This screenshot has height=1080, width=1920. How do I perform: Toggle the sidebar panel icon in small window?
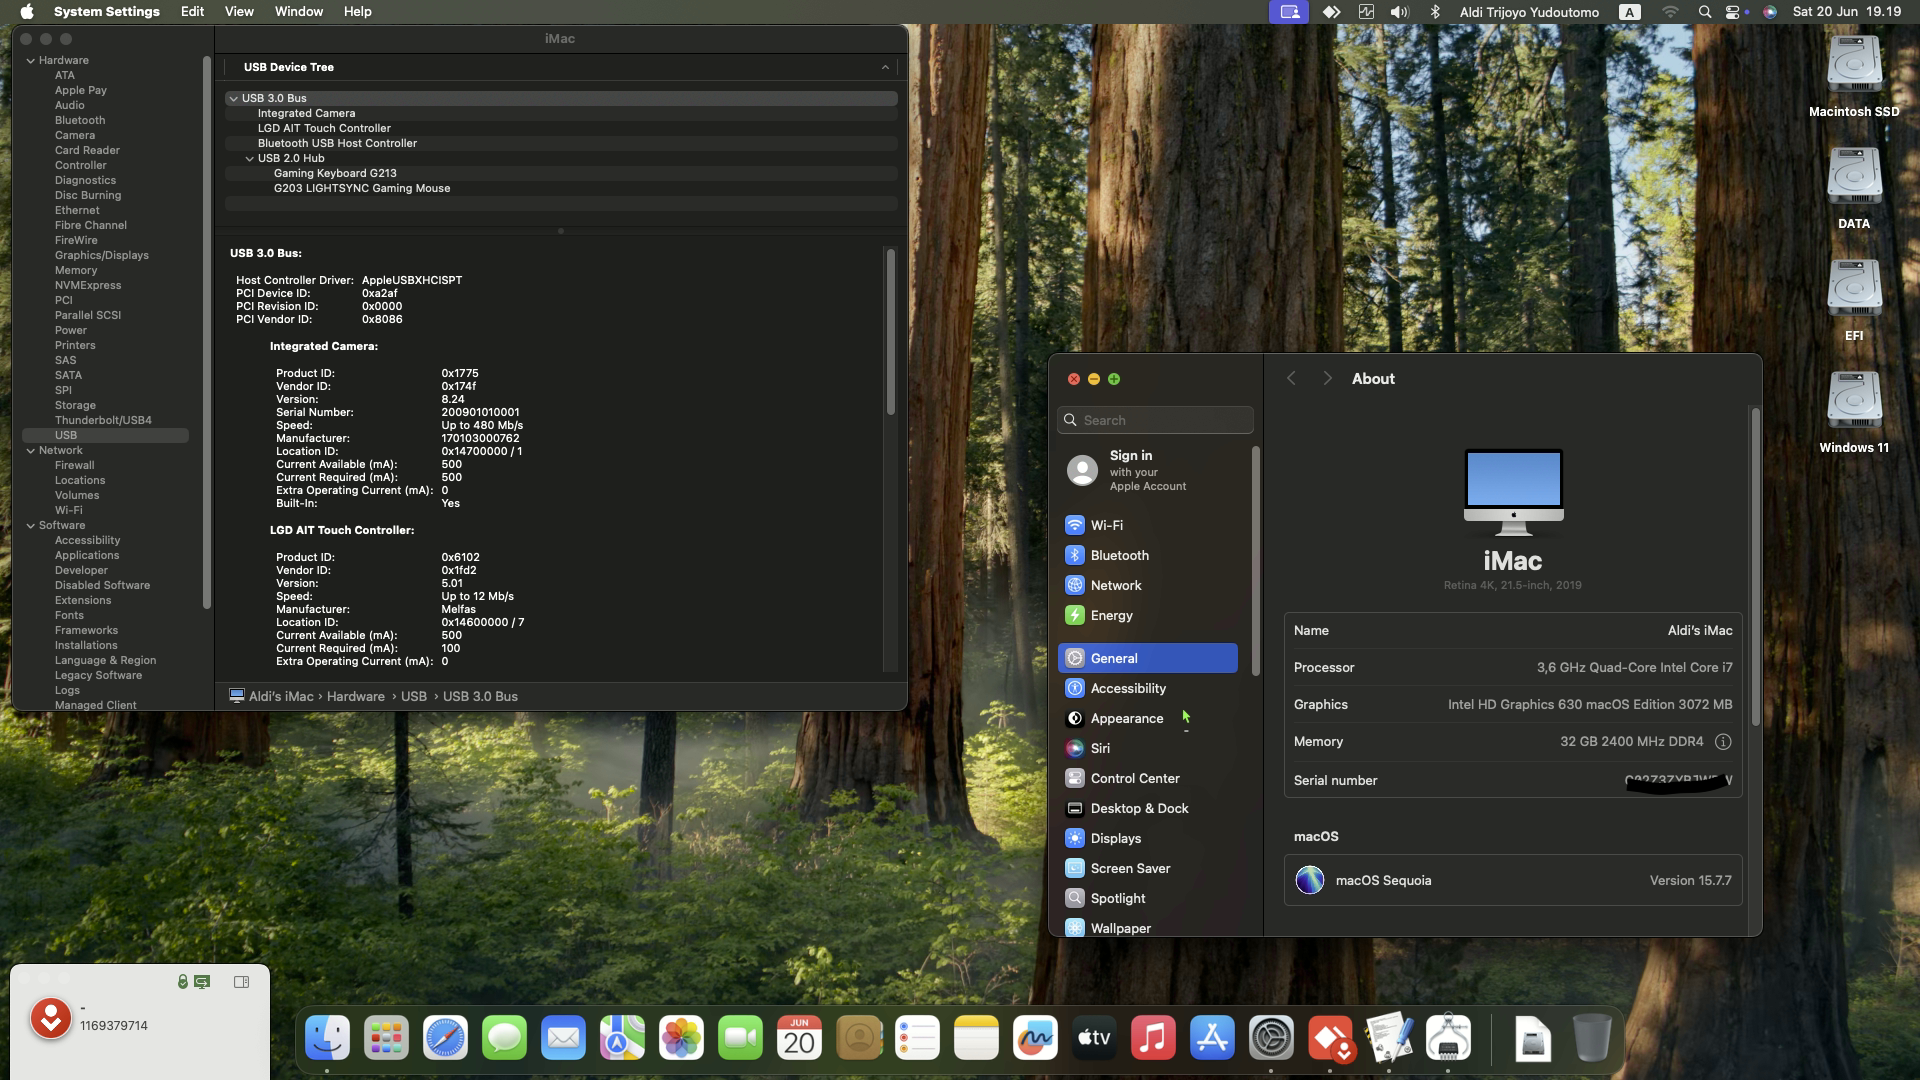click(x=241, y=982)
